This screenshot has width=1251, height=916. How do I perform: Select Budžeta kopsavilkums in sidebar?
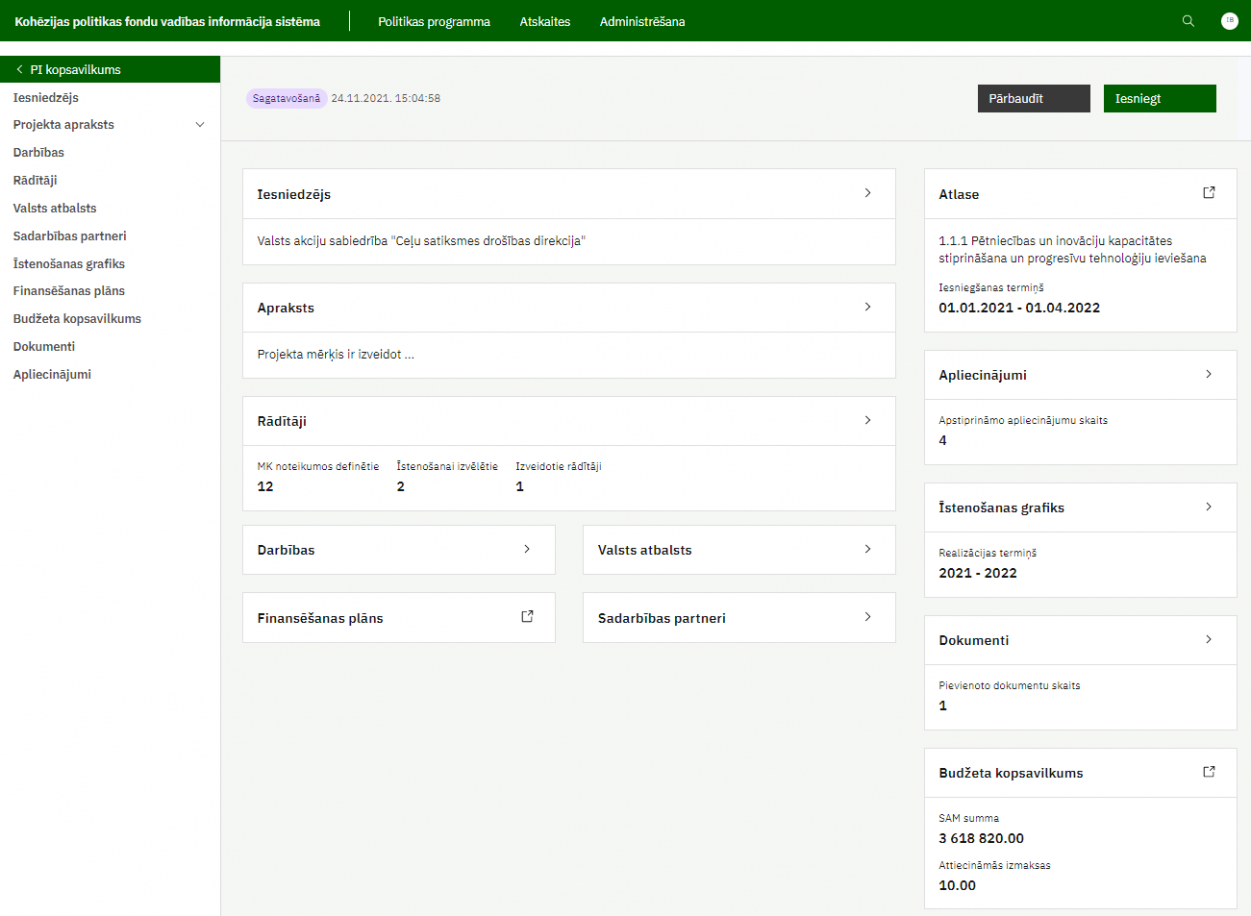77,319
